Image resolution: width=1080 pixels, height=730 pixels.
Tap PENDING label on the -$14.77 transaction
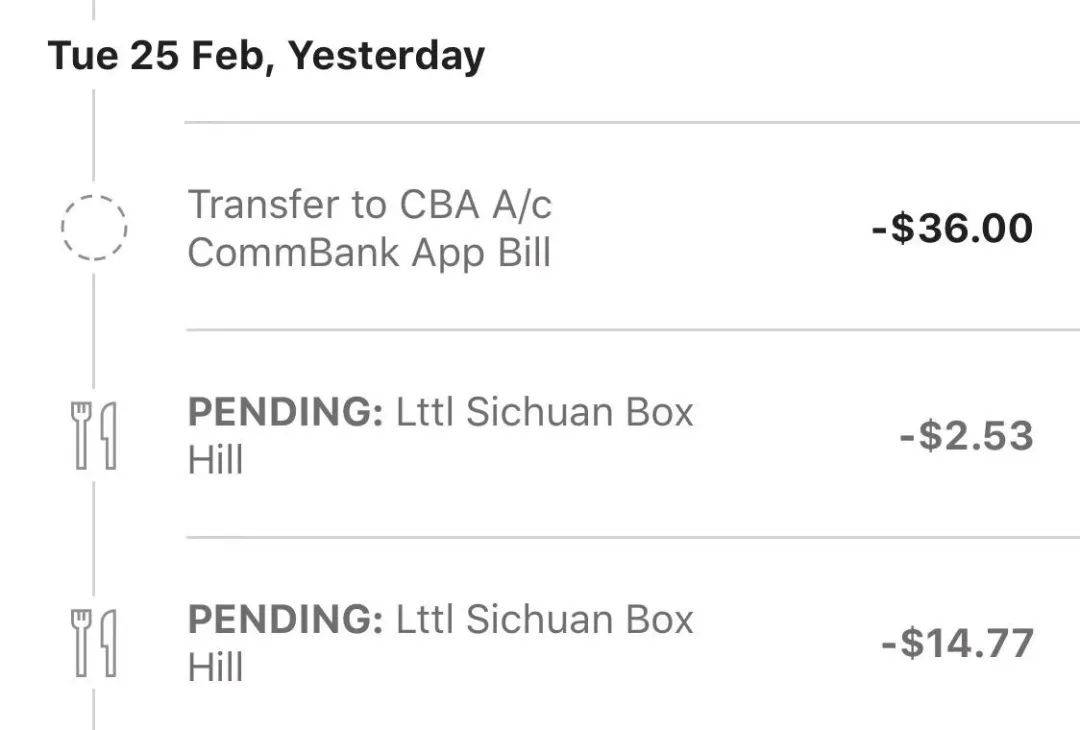coord(285,619)
